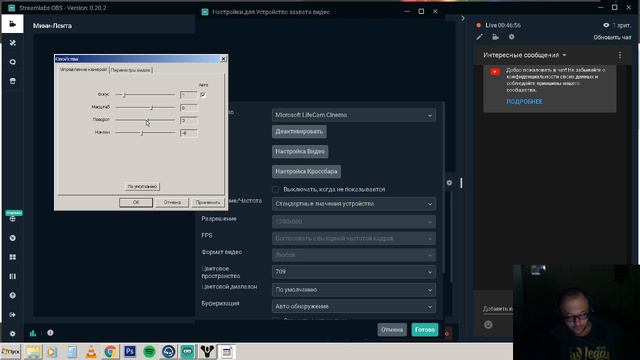Open the color range 'По умолчанию' dropdown
The width and height of the screenshot is (640, 360).
353,290
